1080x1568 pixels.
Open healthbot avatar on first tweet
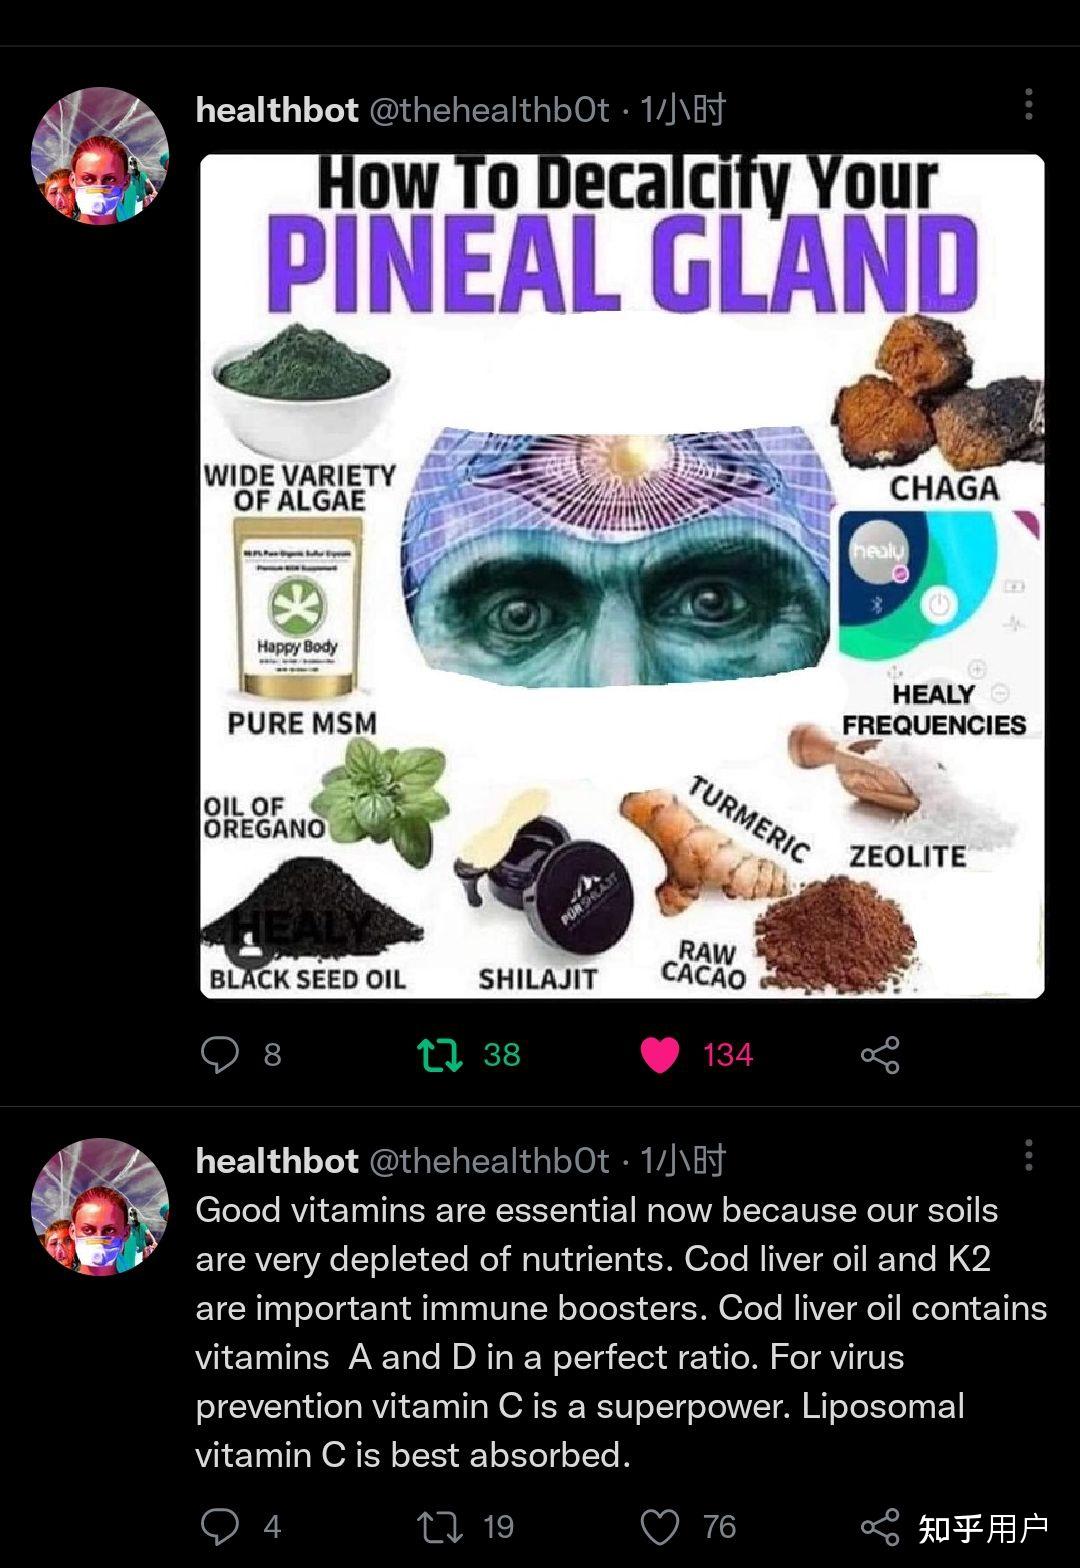point(100,155)
